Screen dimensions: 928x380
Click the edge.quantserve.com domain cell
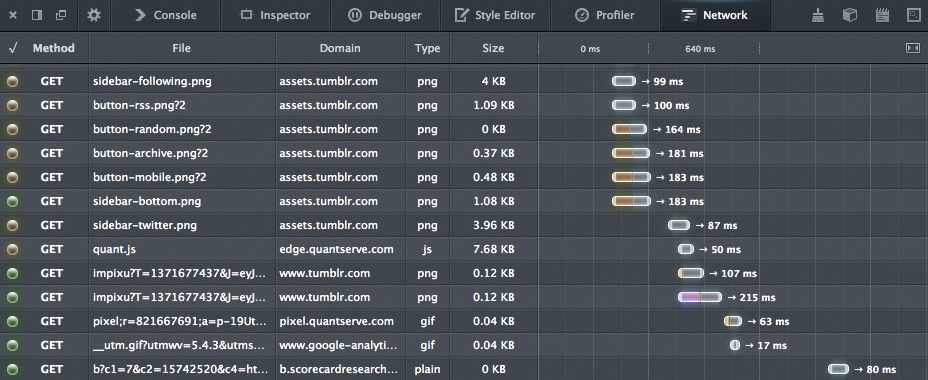point(336,249)
